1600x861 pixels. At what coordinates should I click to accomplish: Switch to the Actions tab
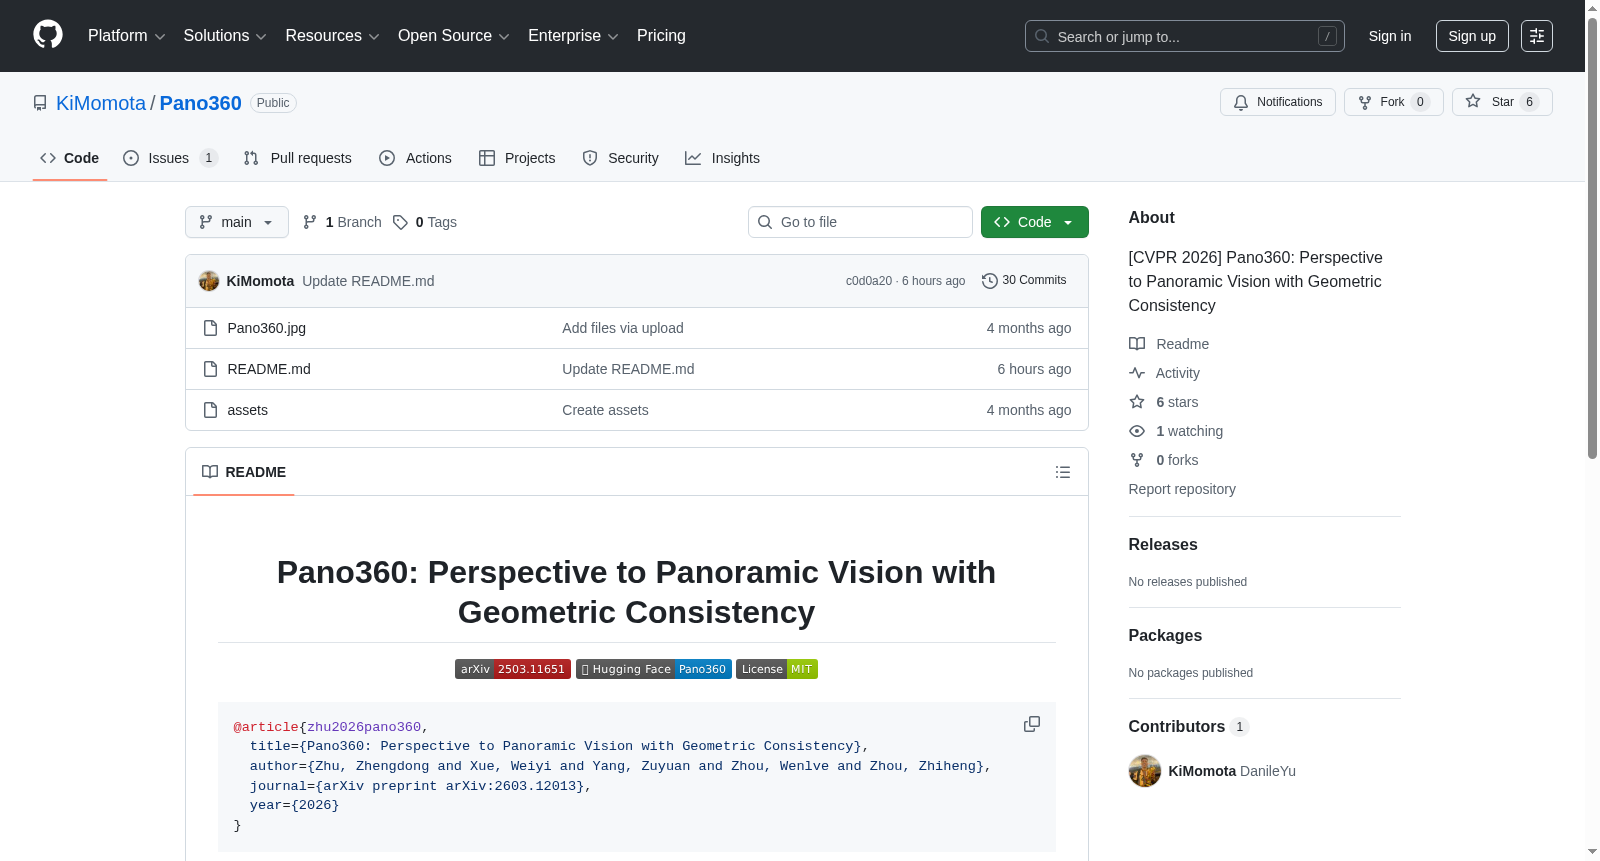416,158
